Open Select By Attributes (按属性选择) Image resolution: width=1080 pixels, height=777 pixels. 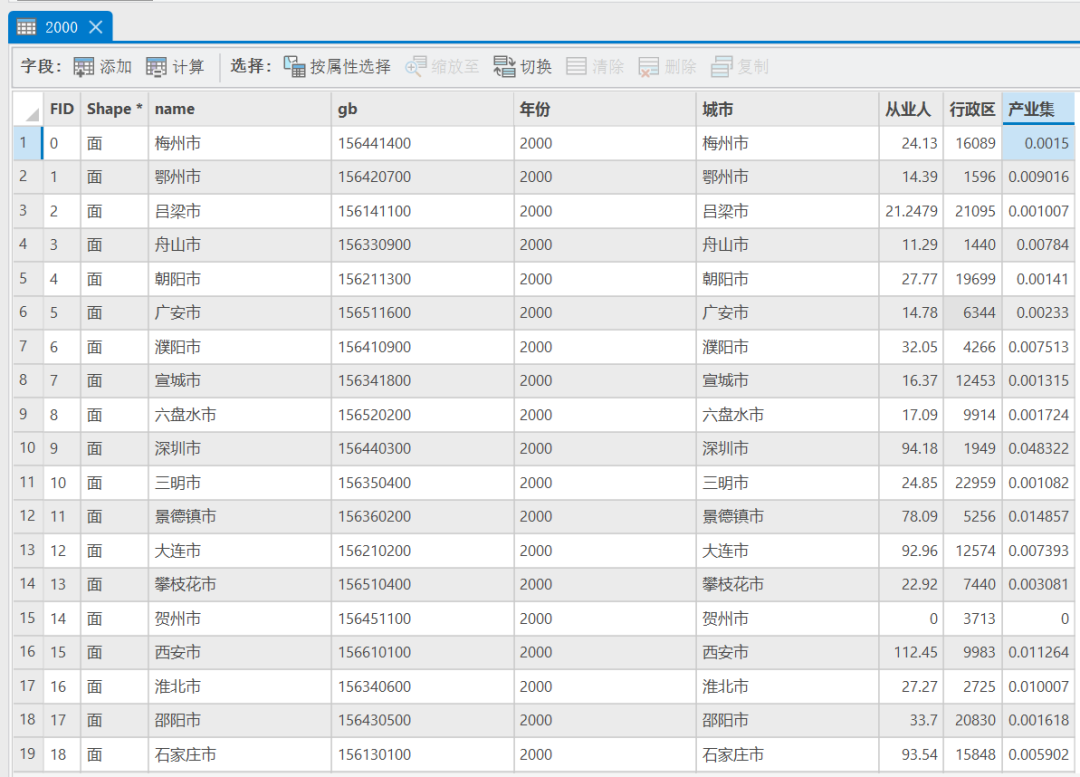click(x=337, y=67)
